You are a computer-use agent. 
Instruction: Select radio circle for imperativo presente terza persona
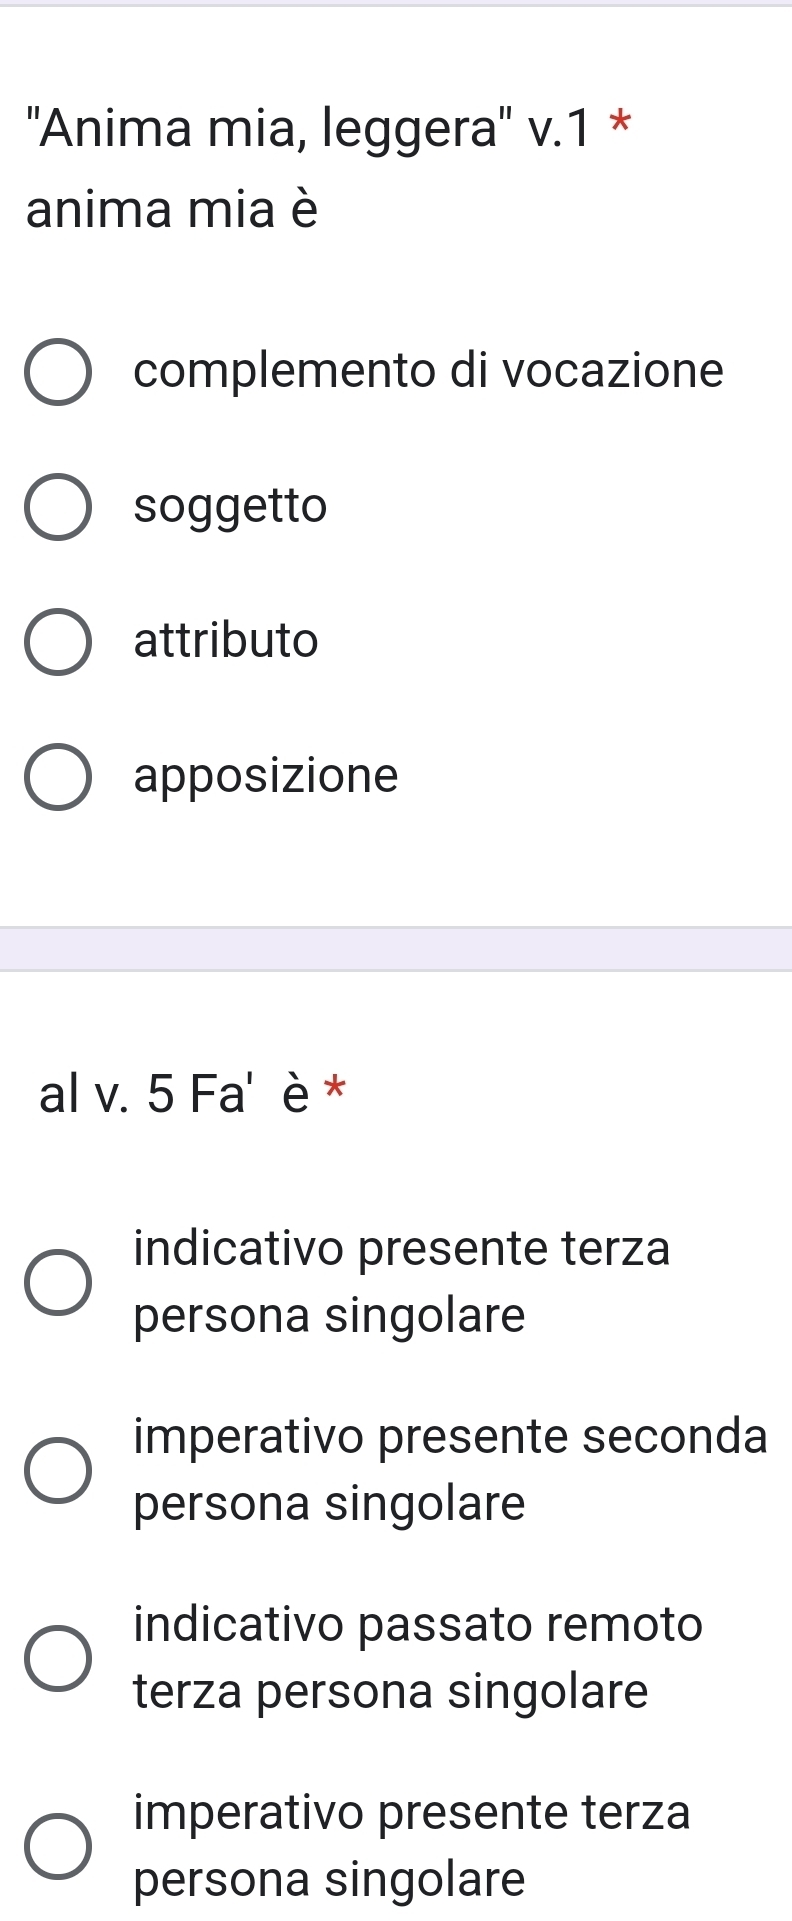point(58,1846)
